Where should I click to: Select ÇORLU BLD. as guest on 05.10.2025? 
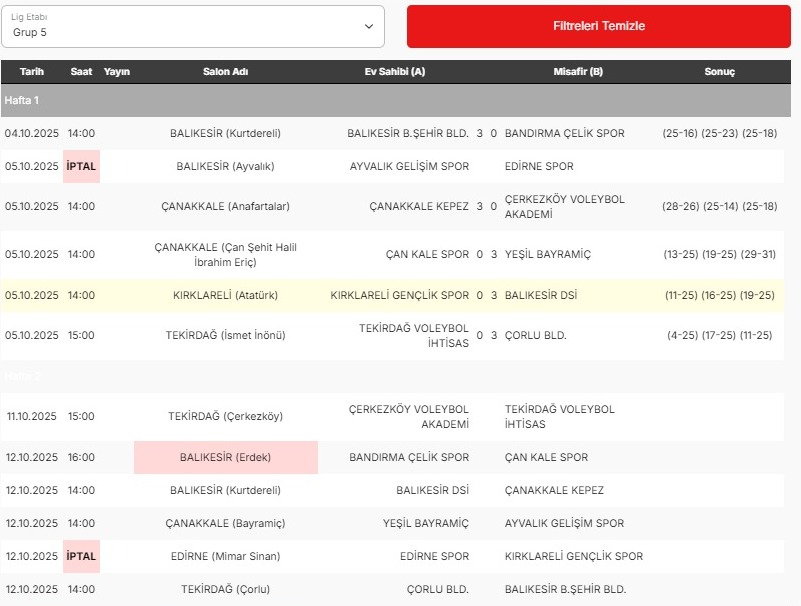(536, 335)
